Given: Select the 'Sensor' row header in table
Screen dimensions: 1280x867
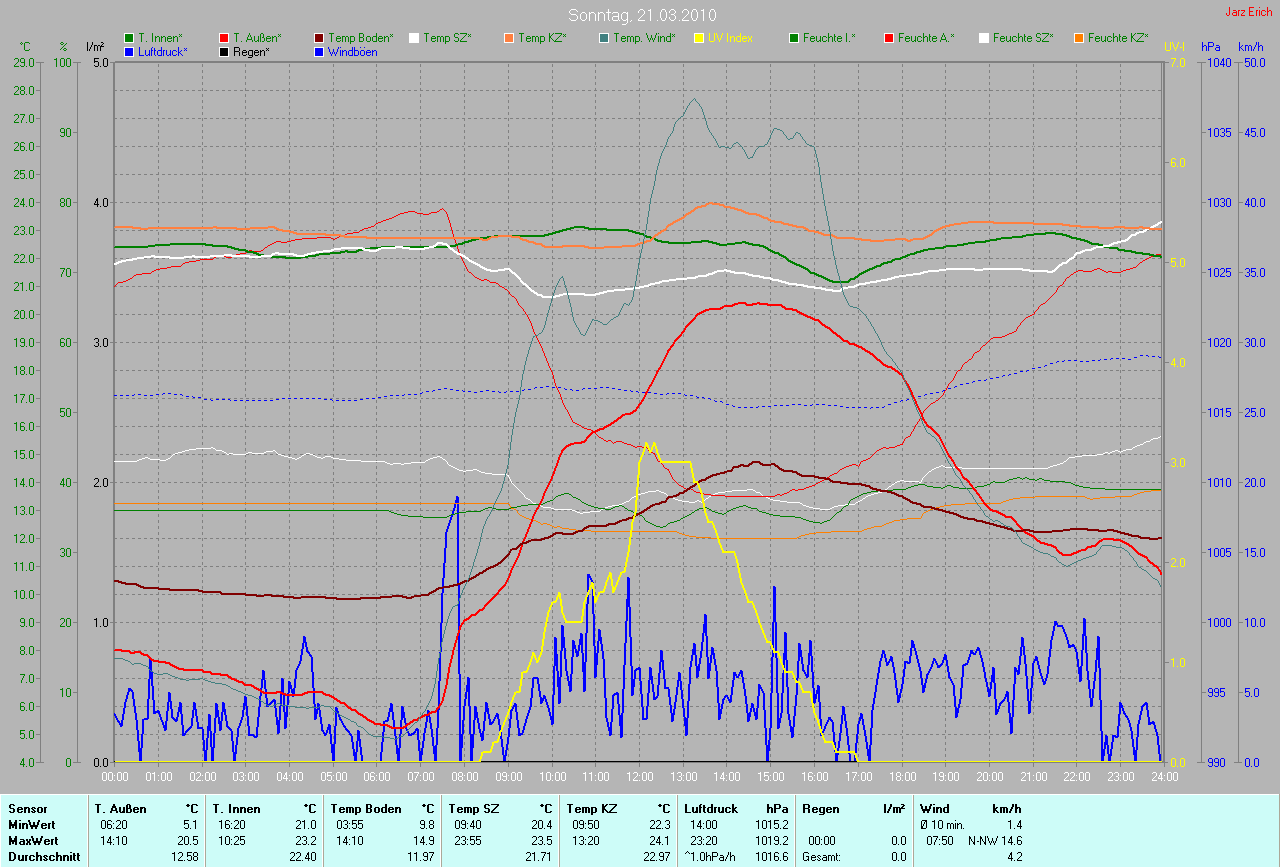Looking at the screenshot, I should pos(26,808).
